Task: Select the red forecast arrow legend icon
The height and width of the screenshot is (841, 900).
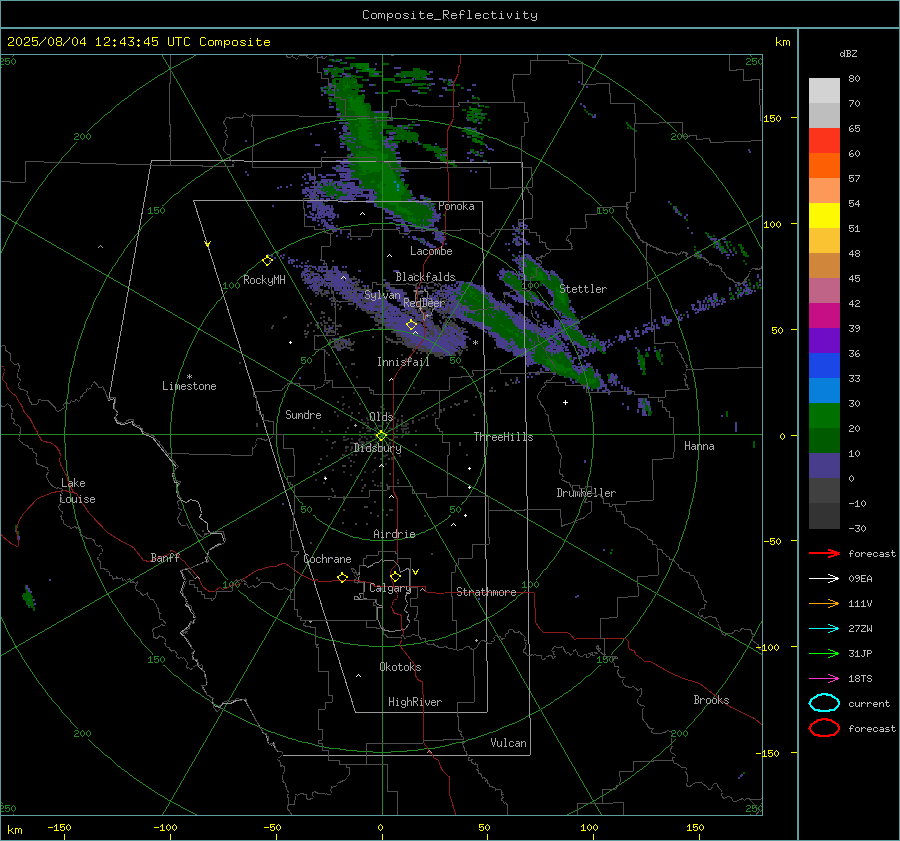Action: (824, 553)
